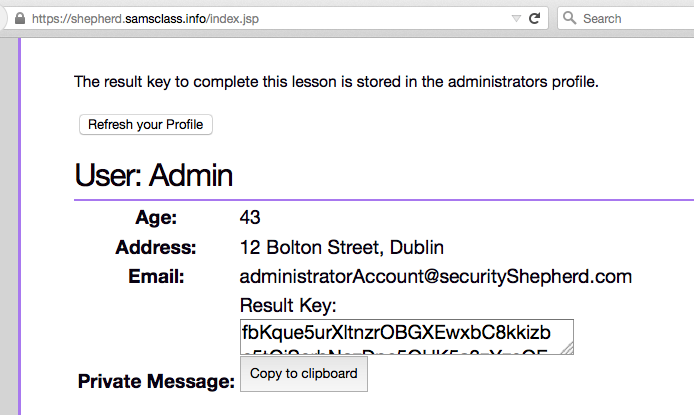Click the Private Message: label
The image size is (694, 415).
pyautogui.click(x=156, y=381)
